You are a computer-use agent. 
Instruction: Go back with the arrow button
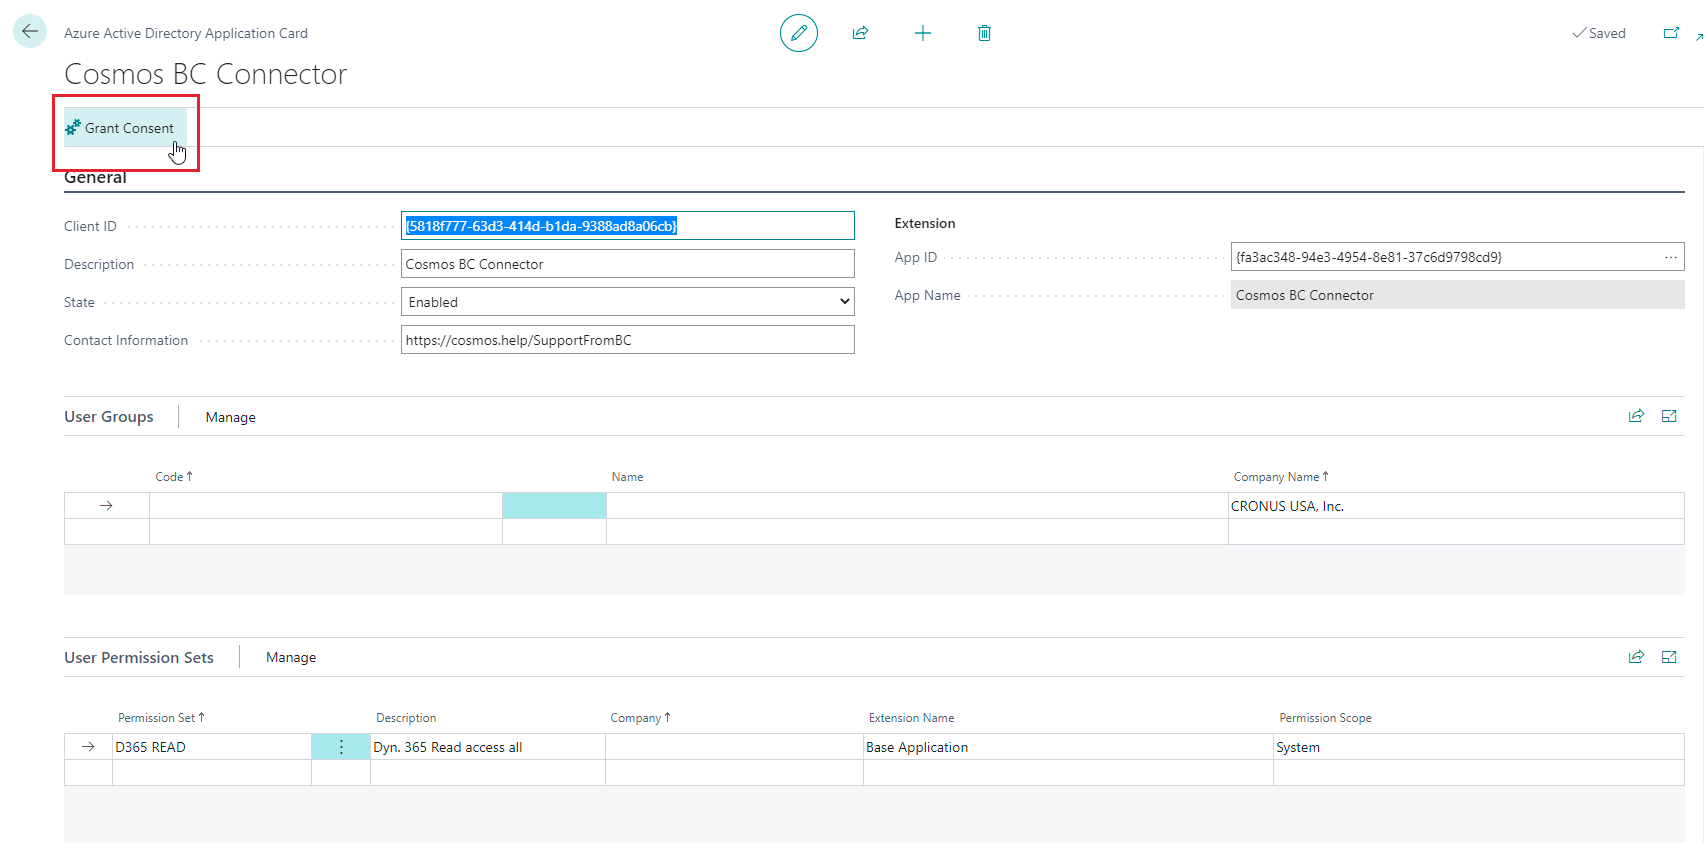tap(30, 31)
